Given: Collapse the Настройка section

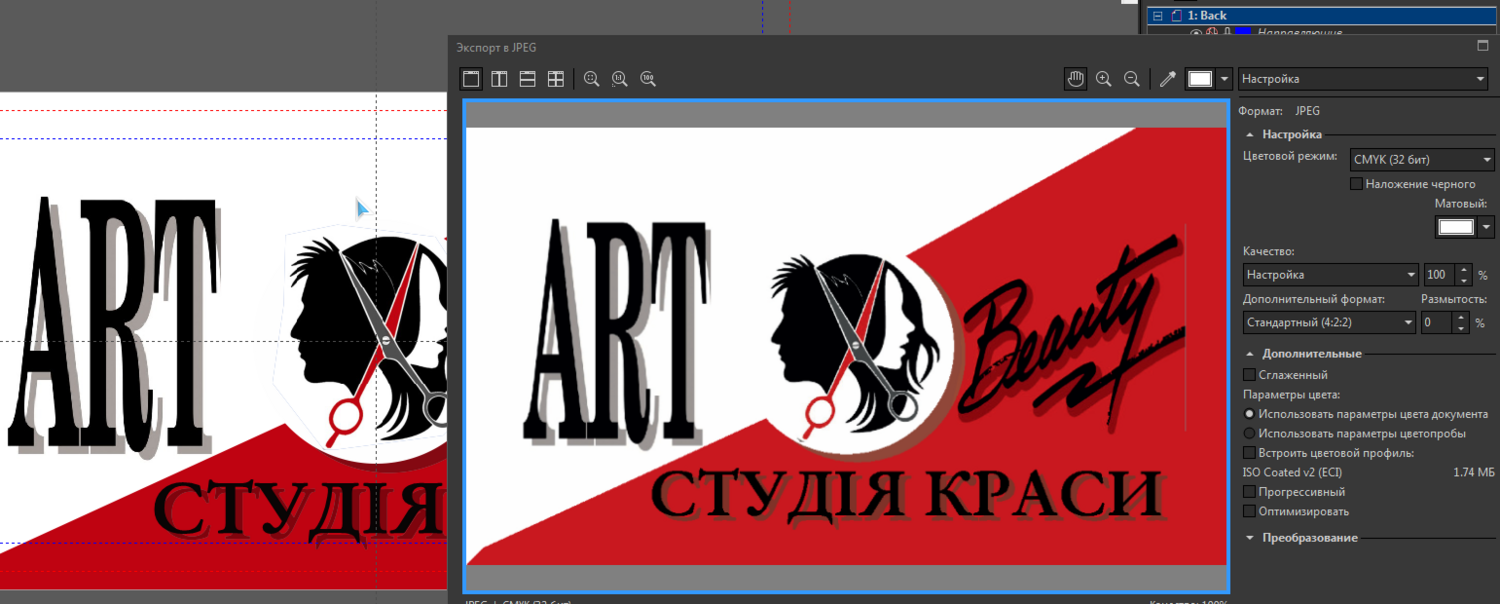Looking at the screenshot, I should point(1250,134).
